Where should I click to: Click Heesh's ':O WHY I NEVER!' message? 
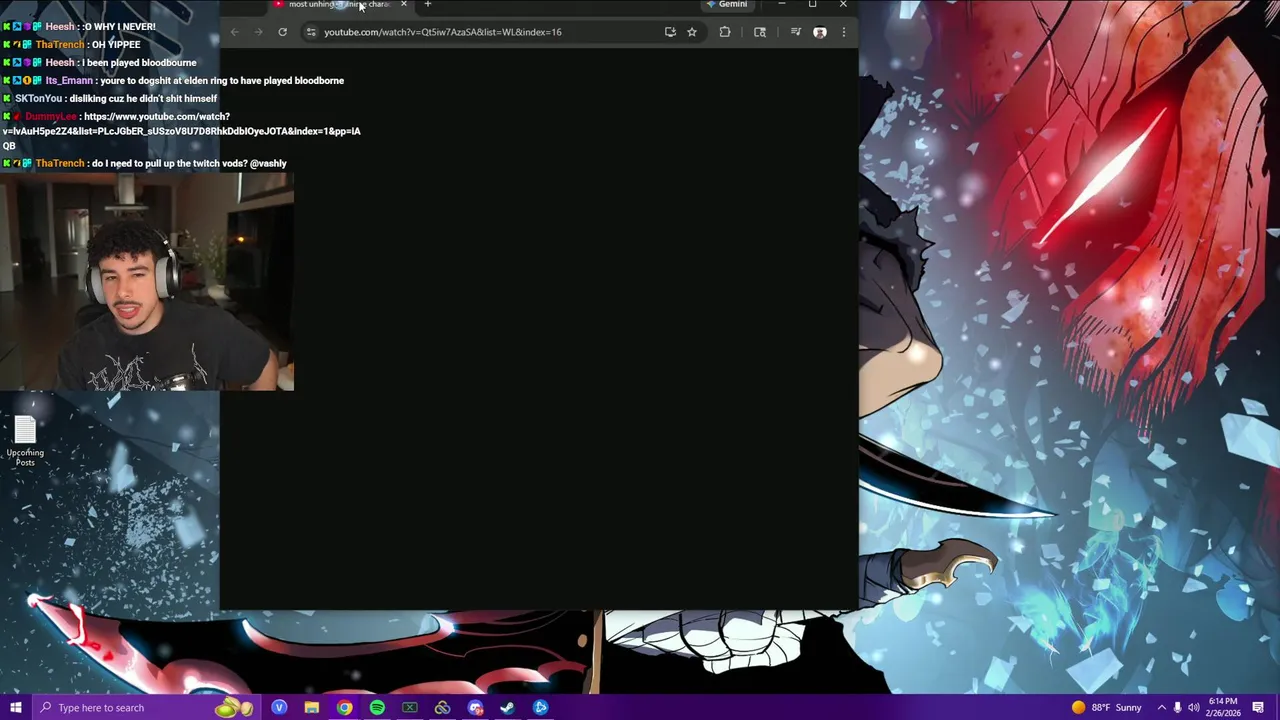pyautogui.click(x=79, y=26)
